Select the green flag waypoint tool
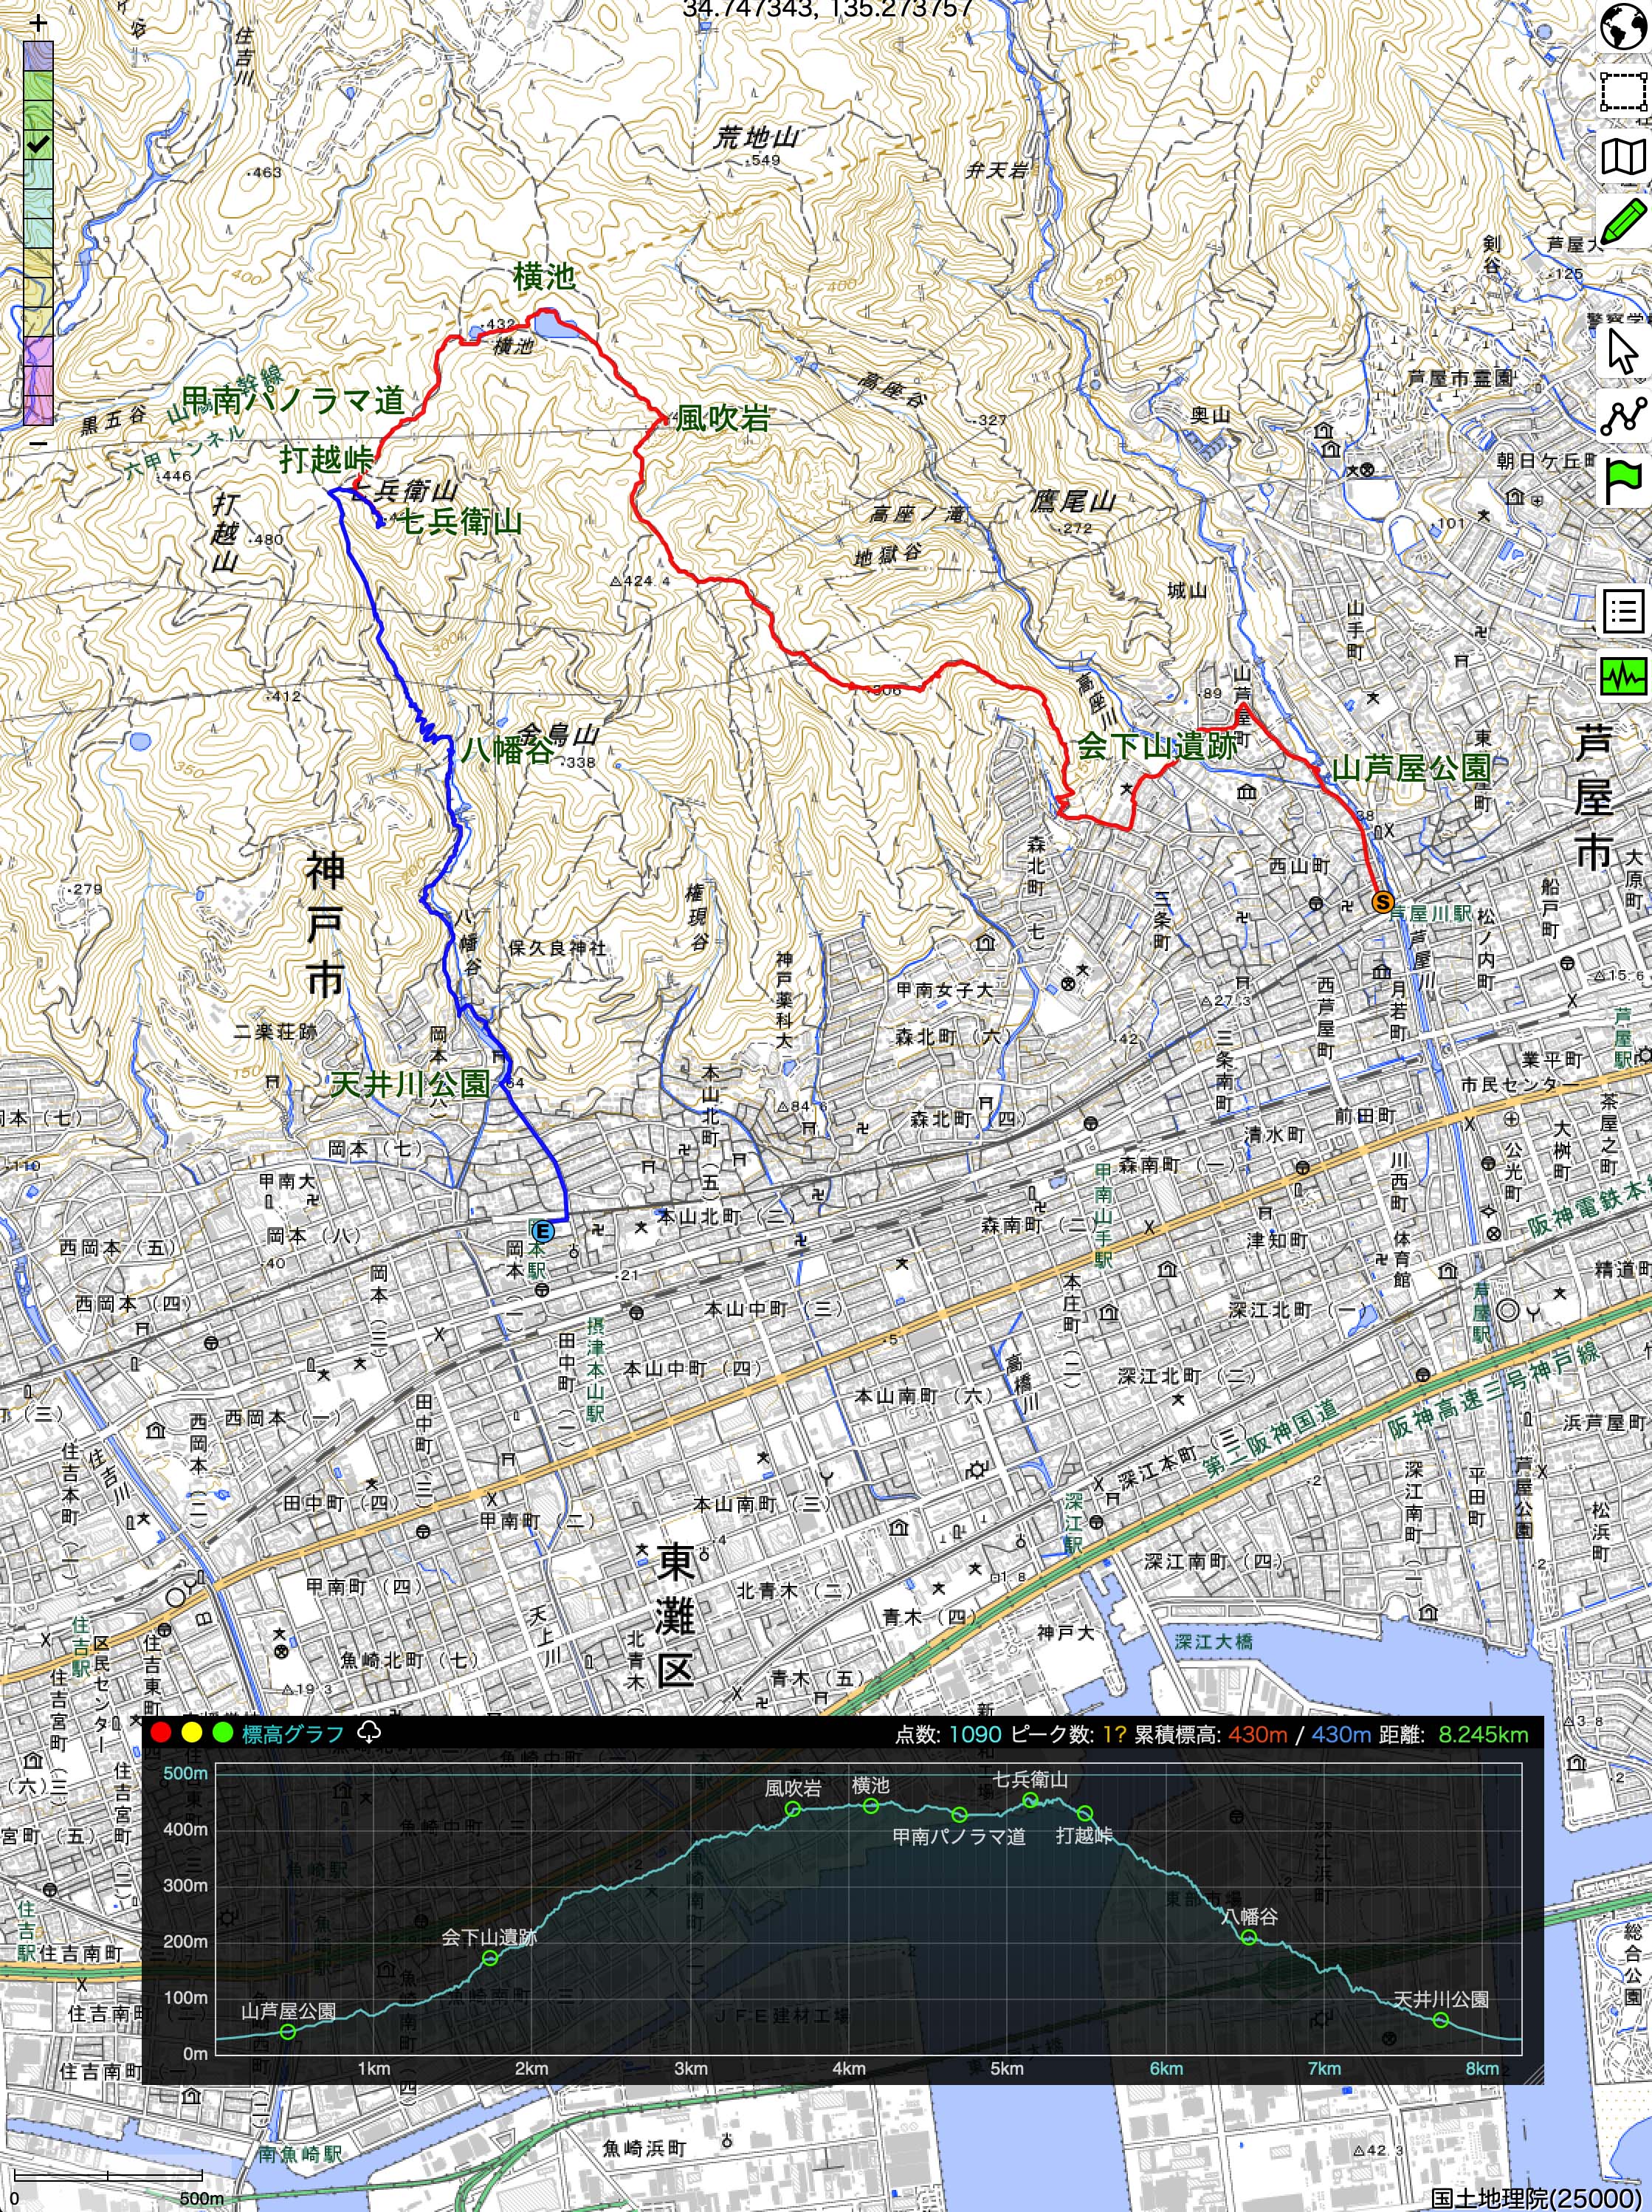Viewport: 1652px width, 2212px height. pyautogui.click(x=1623, y=481)
